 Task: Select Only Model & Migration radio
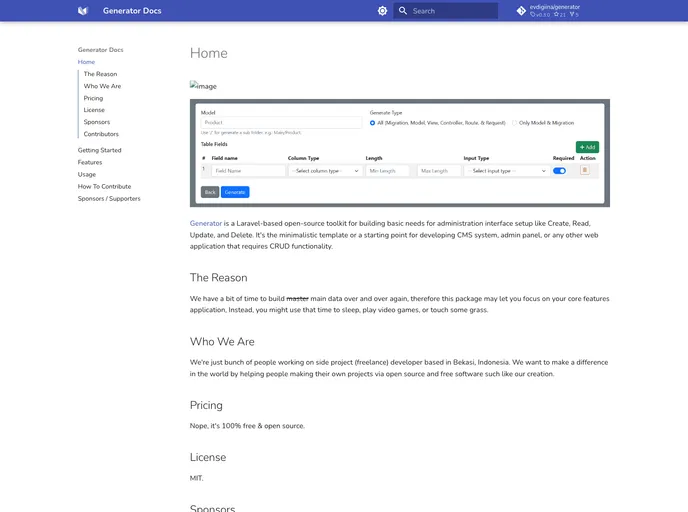[514, 123]
